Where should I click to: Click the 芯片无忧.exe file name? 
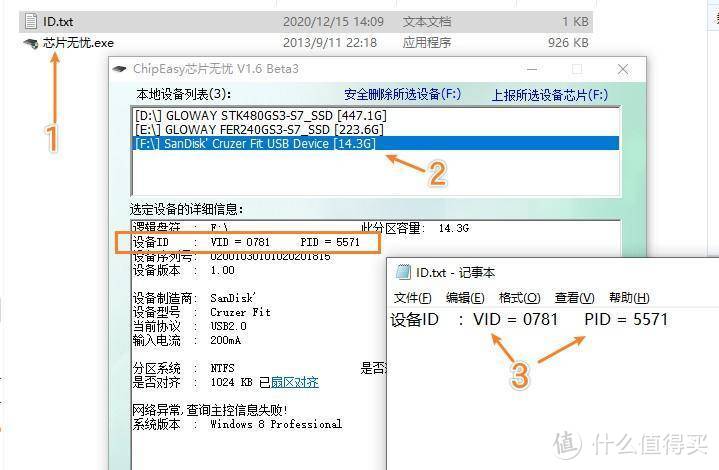point(78,43)
